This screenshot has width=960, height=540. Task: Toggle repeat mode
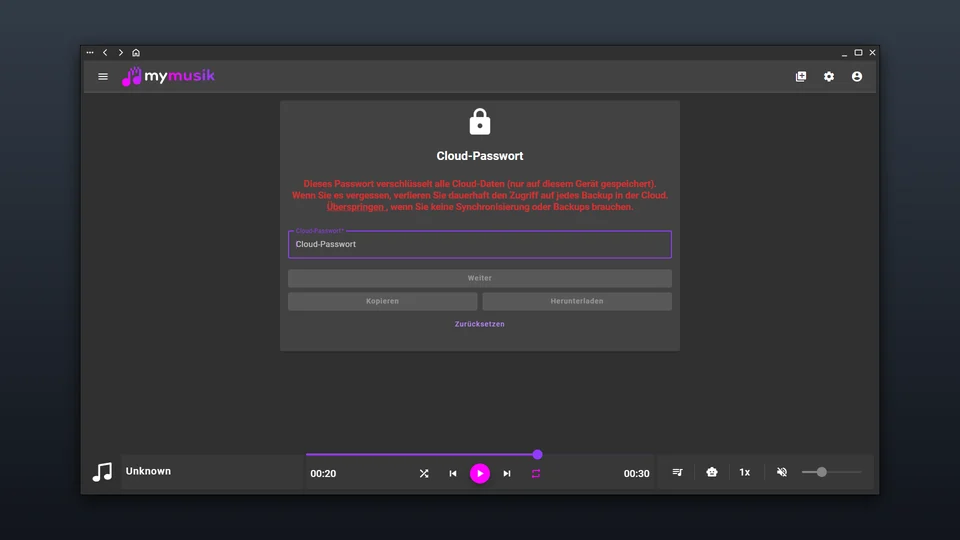coord(536,473)
